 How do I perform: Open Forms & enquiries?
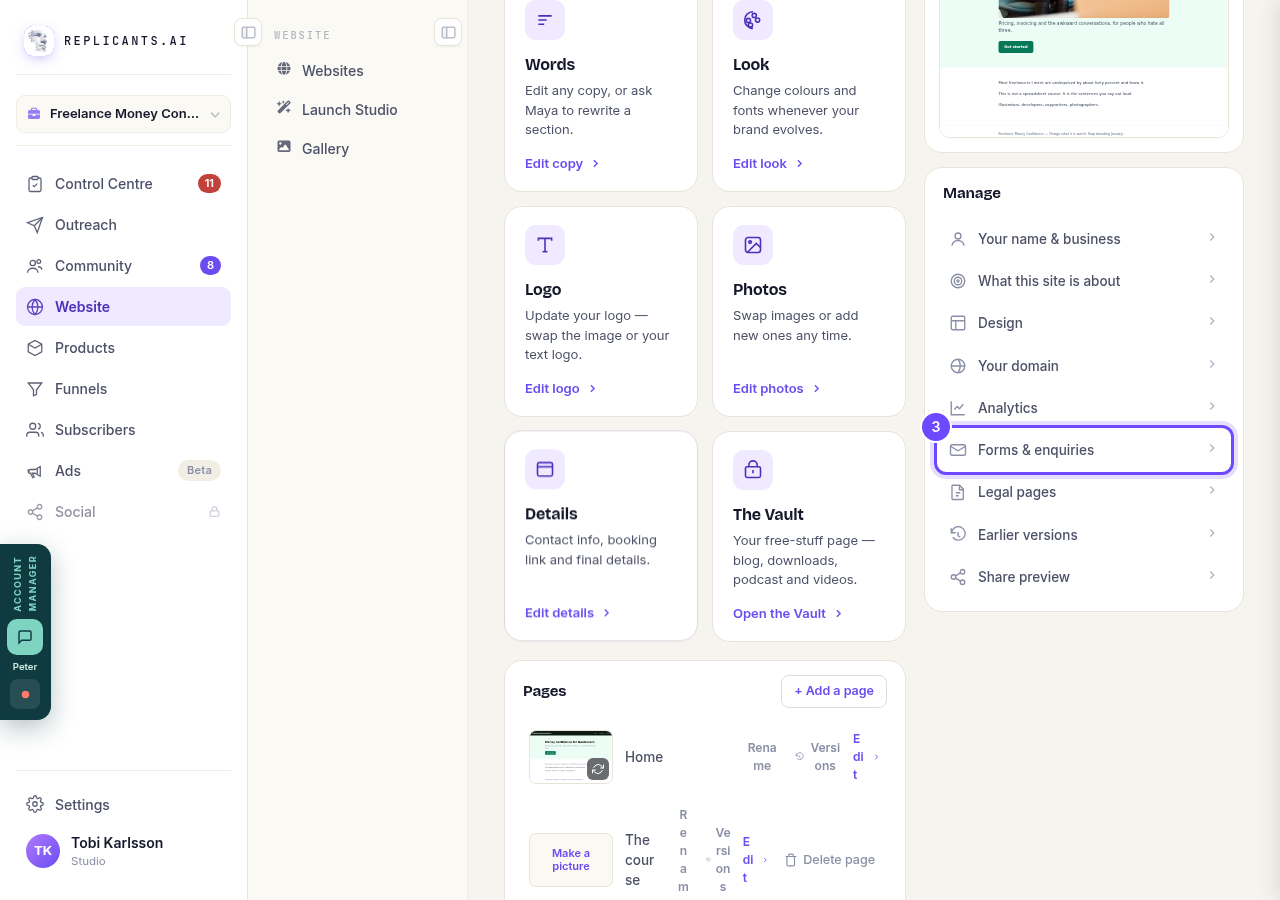pos(1084,450)
